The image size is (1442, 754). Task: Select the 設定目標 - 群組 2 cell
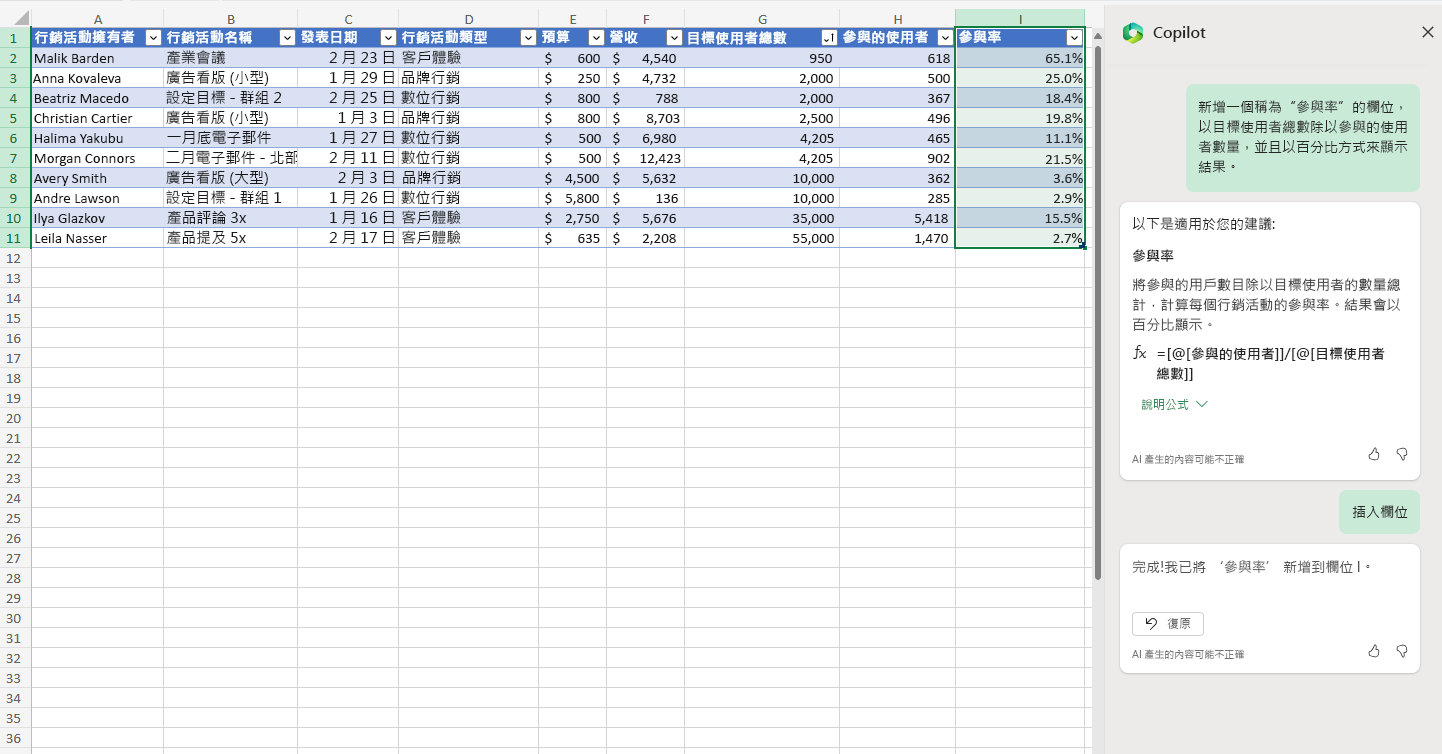click(230, 98)
